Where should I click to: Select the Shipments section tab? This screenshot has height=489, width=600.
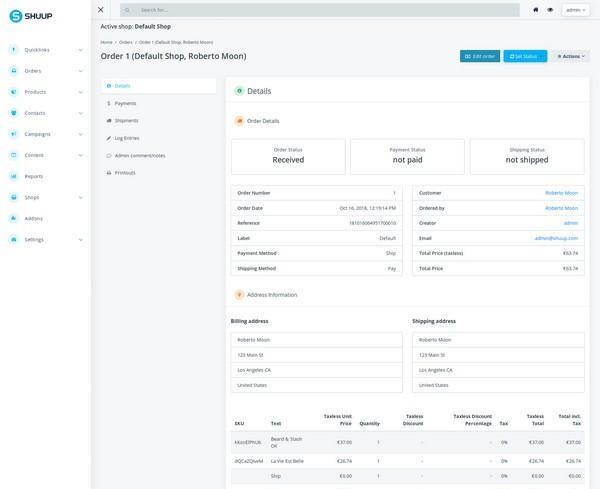[x=159, y=121]
